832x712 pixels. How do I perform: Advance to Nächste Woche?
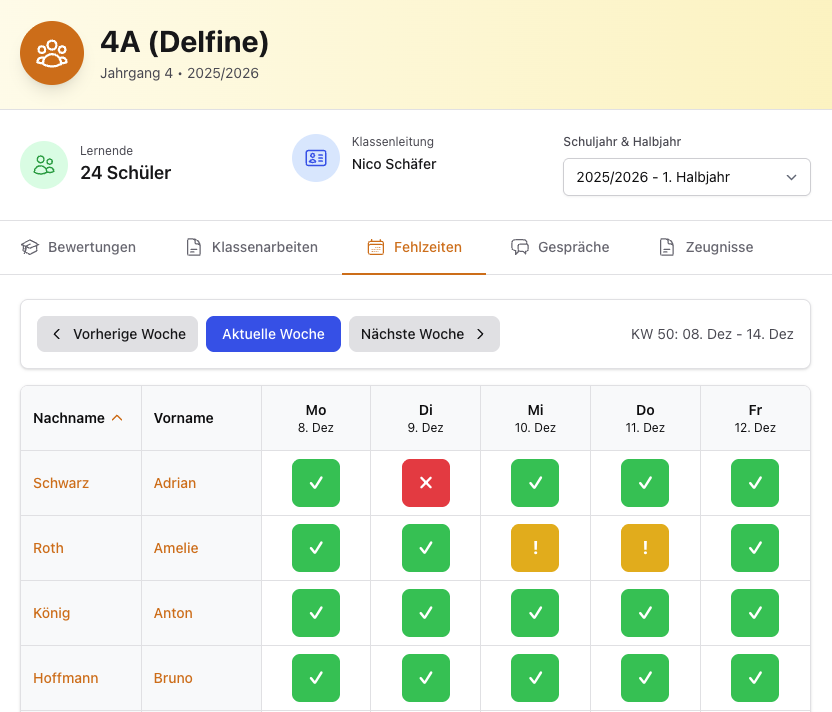point(423,334)
